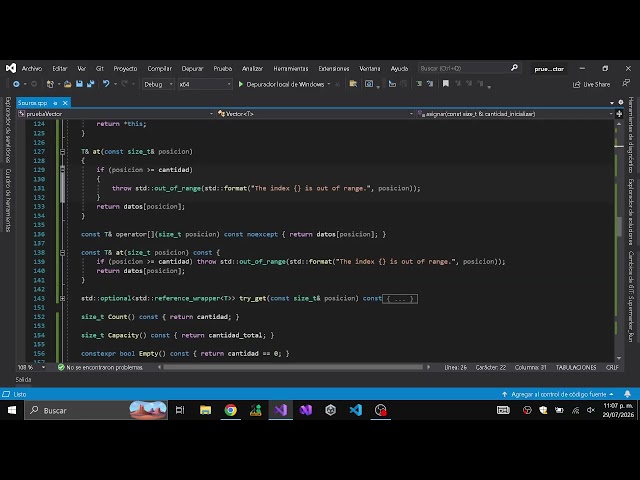Click the bookmark toolbar icon
This screenshot has height=480, width=640.
446,84
